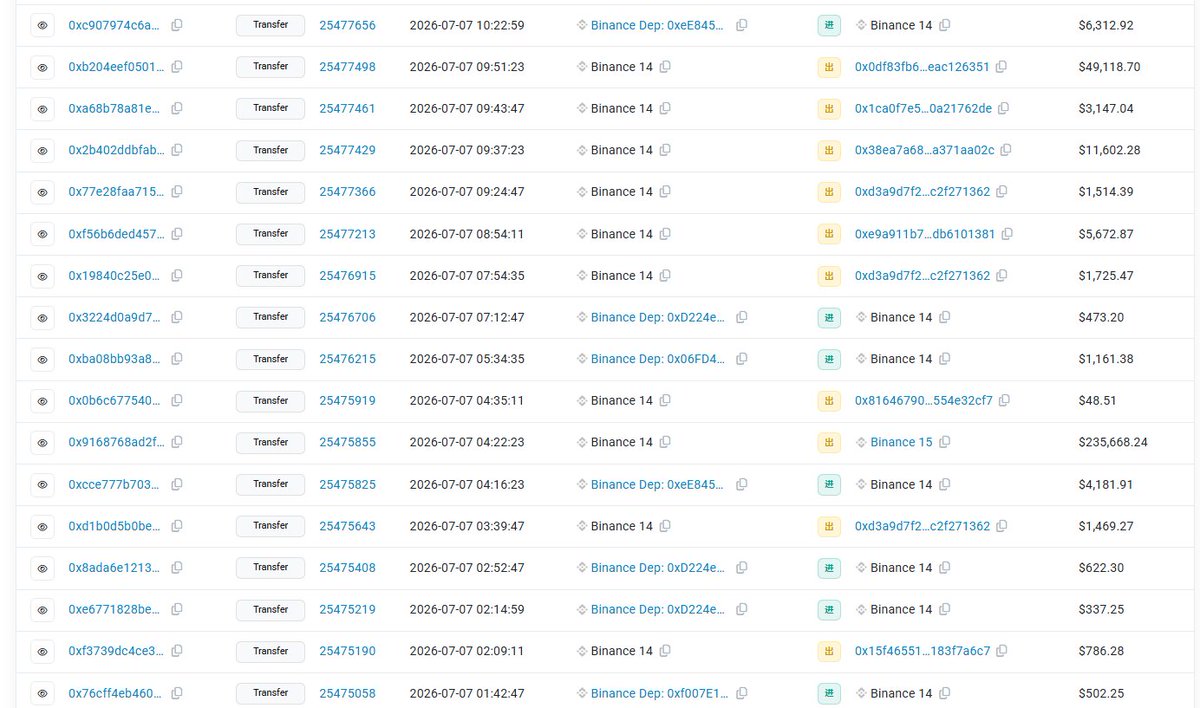Copy hash 0x9168768ad2f to clipboard

[177, 442]
